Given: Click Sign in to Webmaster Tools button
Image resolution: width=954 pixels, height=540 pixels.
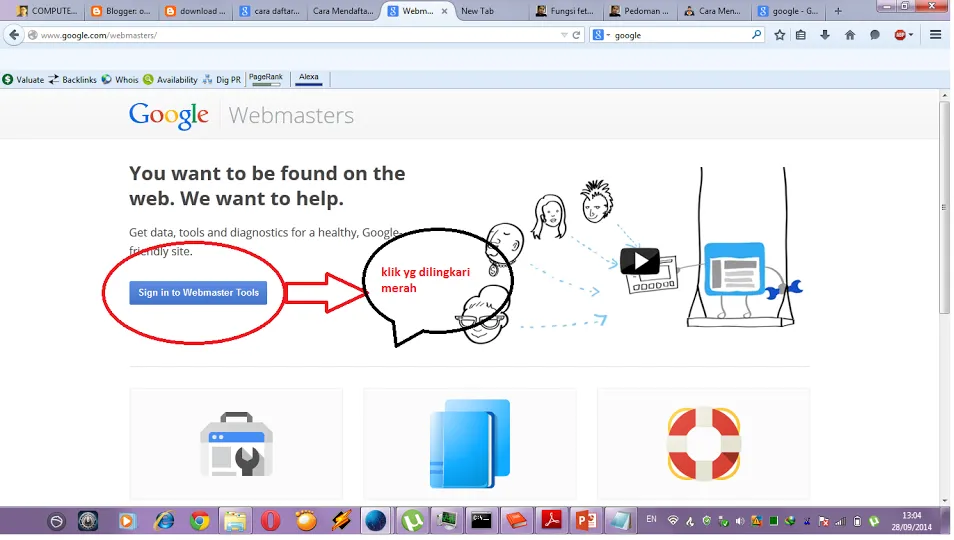Looking at the screenshot, I should pyautogui.click(x=198, y=292).
